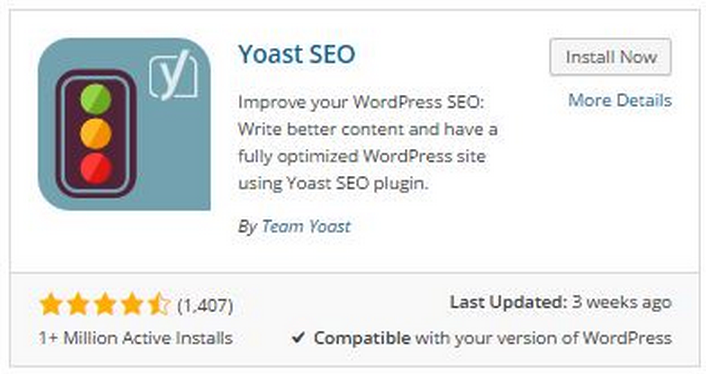
Task: Click the green traffic light circle
Action: (x=96, y=99)
